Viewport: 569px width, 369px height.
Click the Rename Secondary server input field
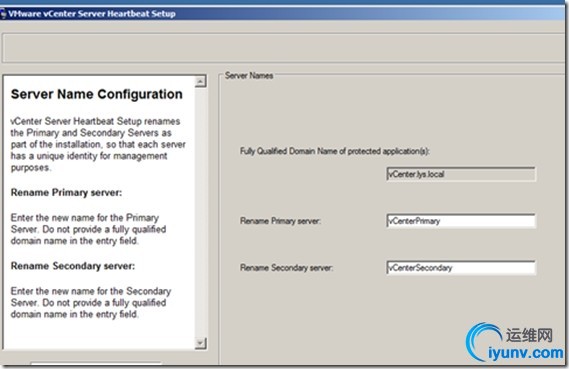(460, 268)
